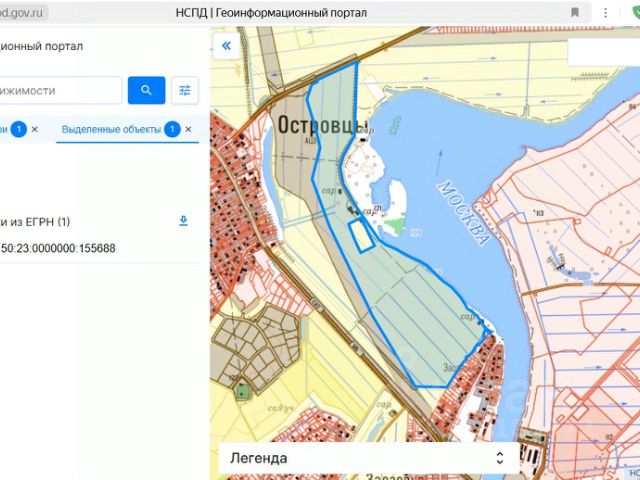Click the small highlighted rectangle parcel on map
640x480 pixels.
coord(361,235)
